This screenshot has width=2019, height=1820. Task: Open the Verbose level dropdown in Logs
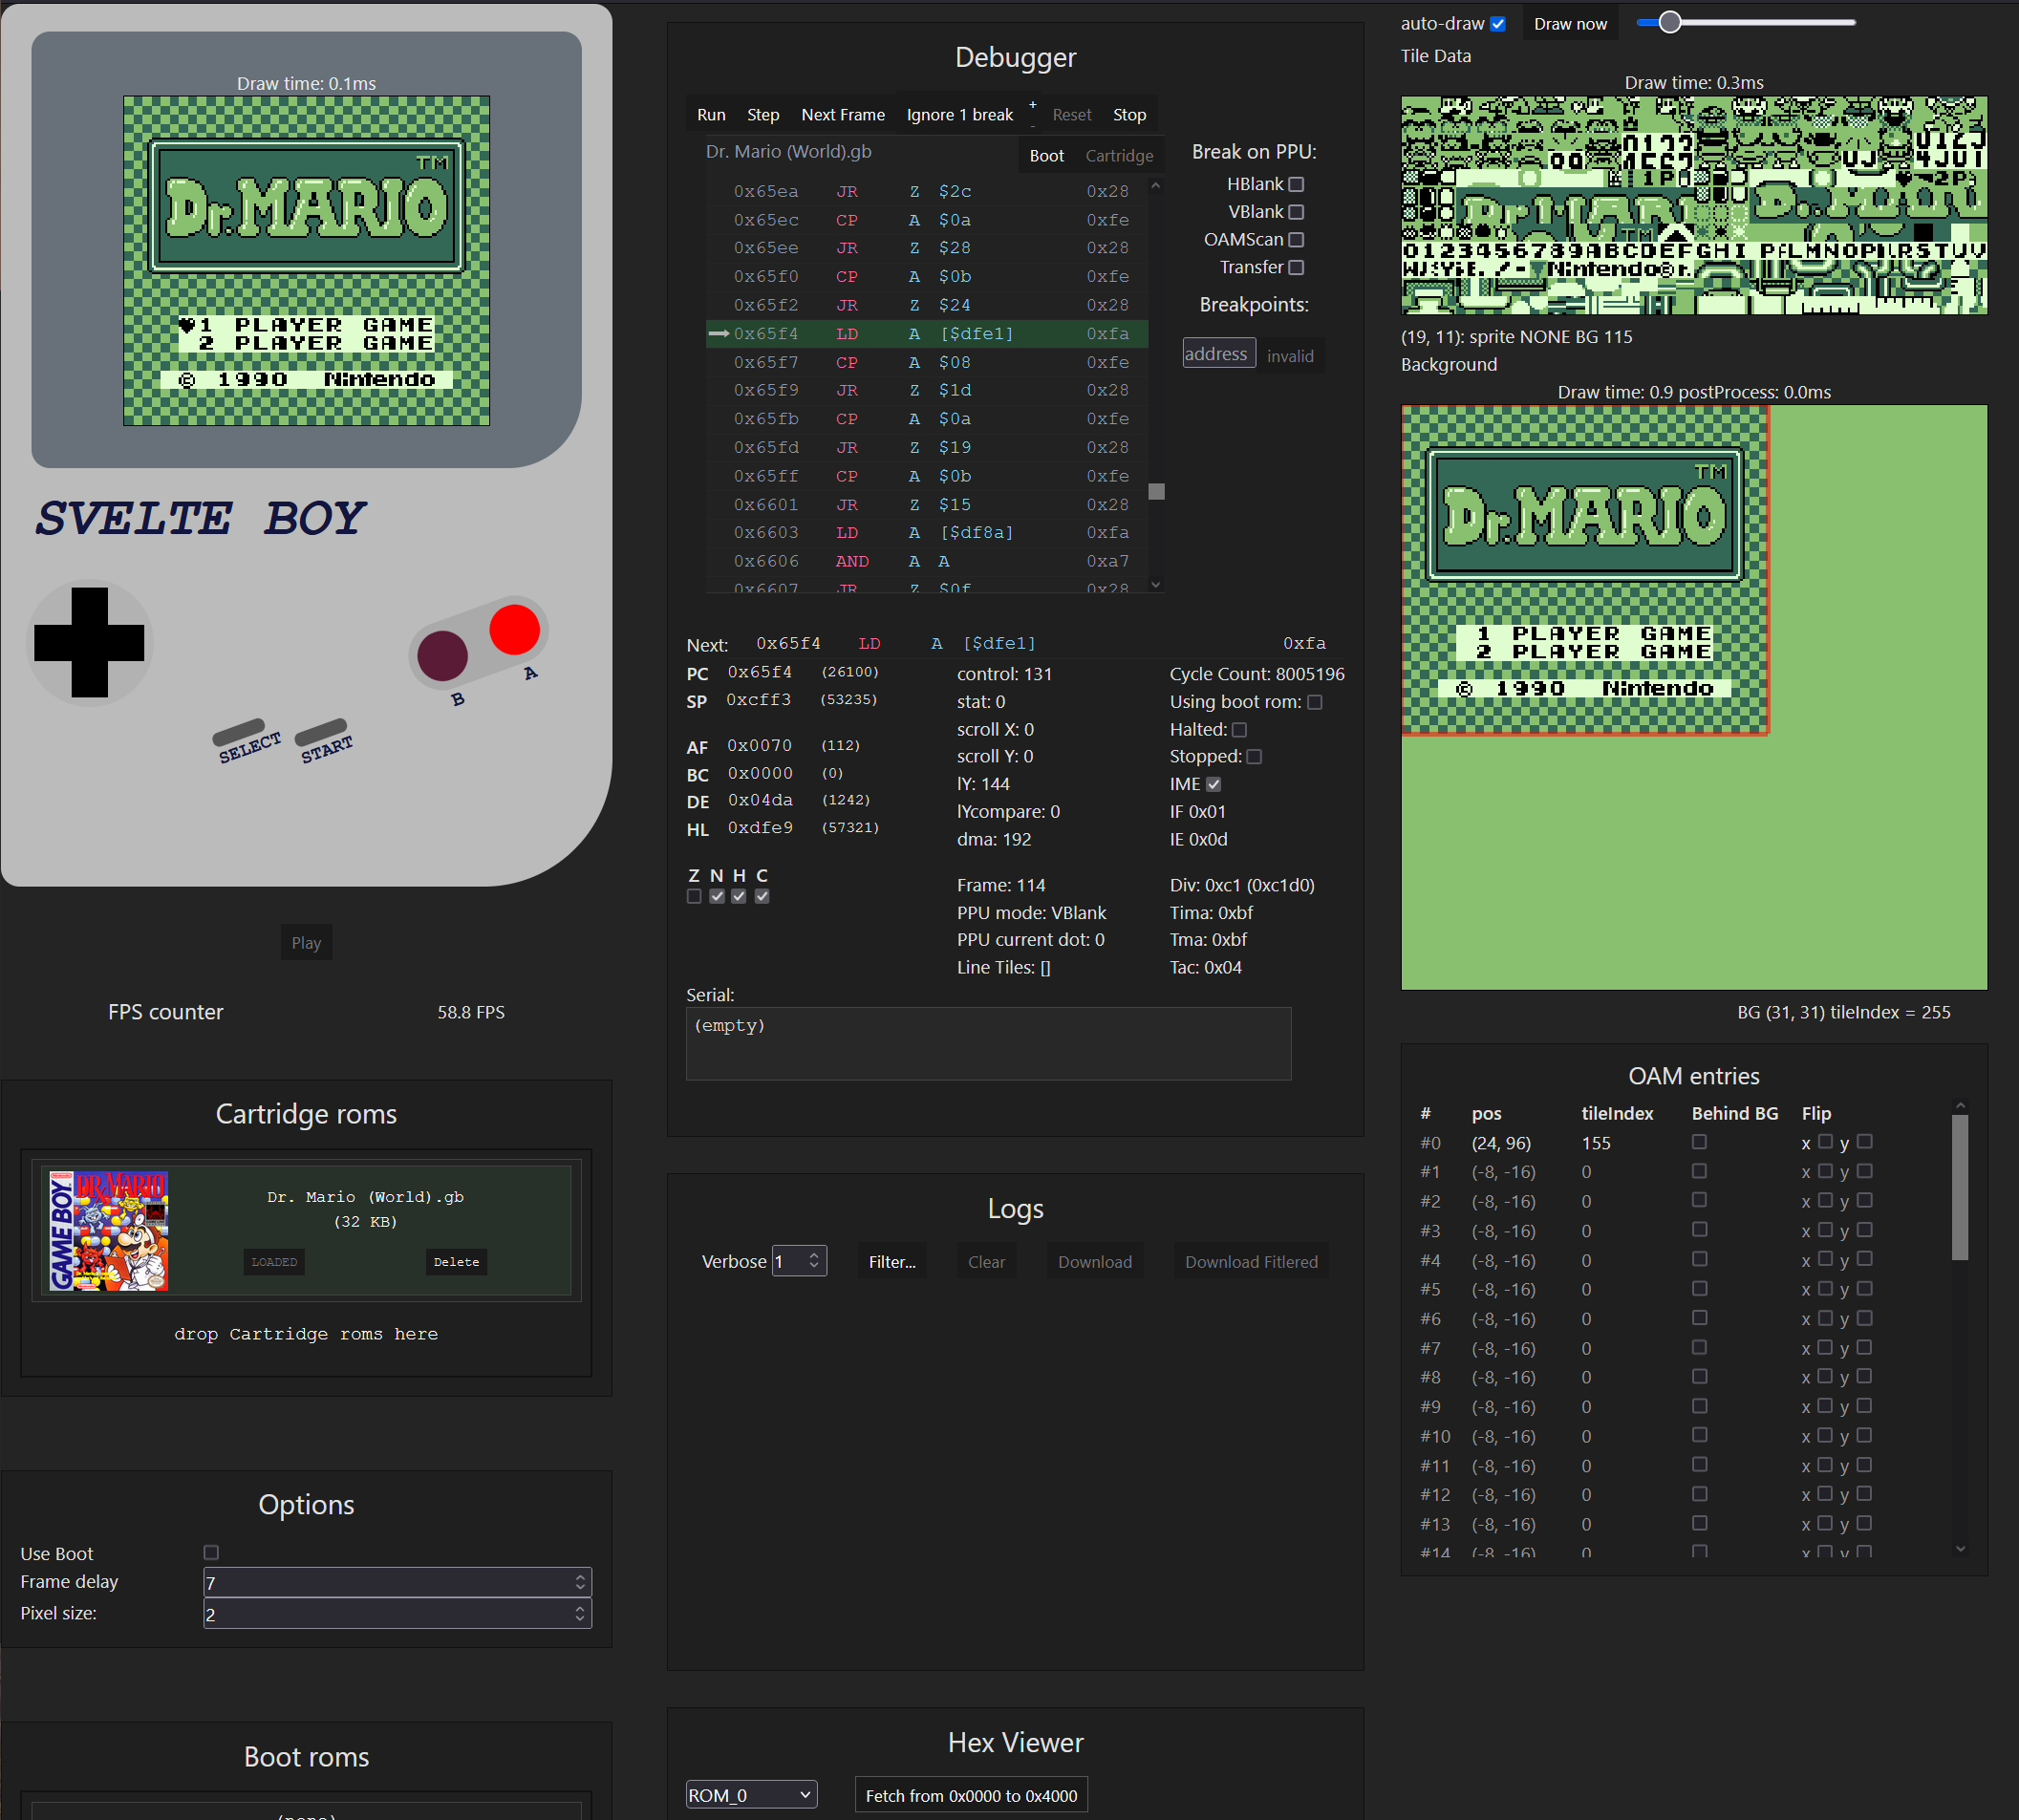798,1260
